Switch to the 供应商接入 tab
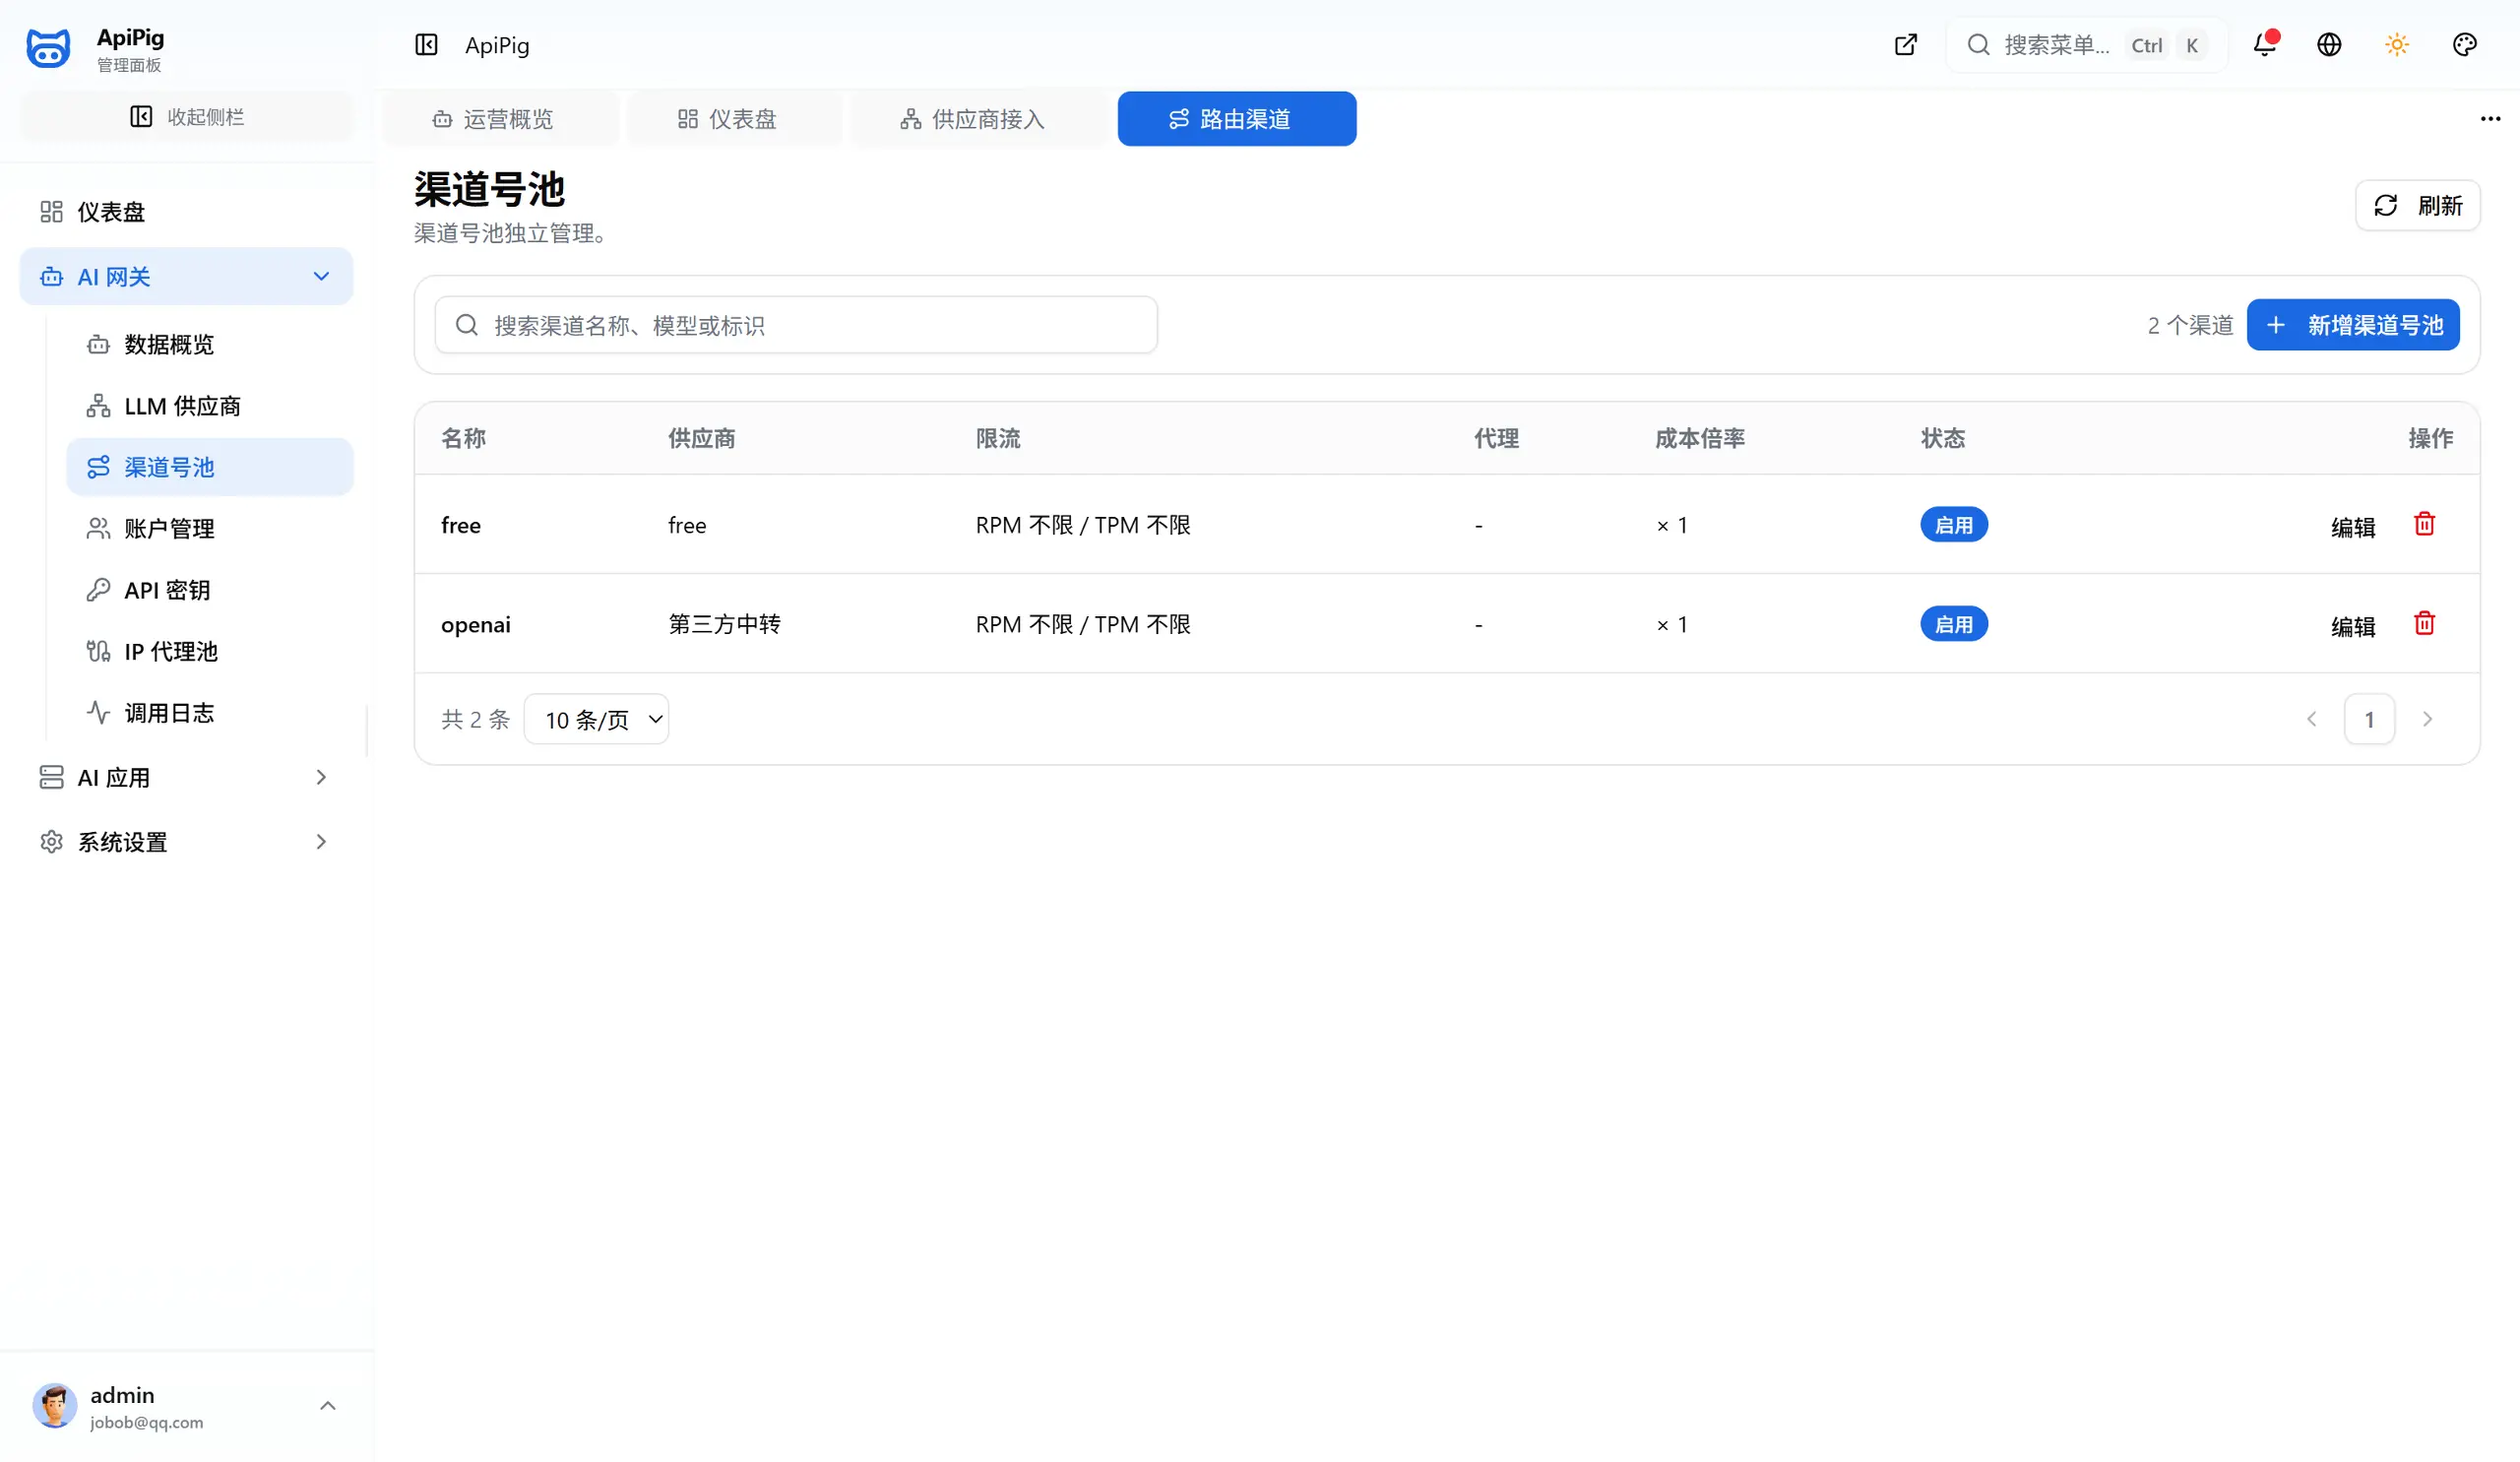This screenshot has height=1462, width=2520. tap(973, 119)
